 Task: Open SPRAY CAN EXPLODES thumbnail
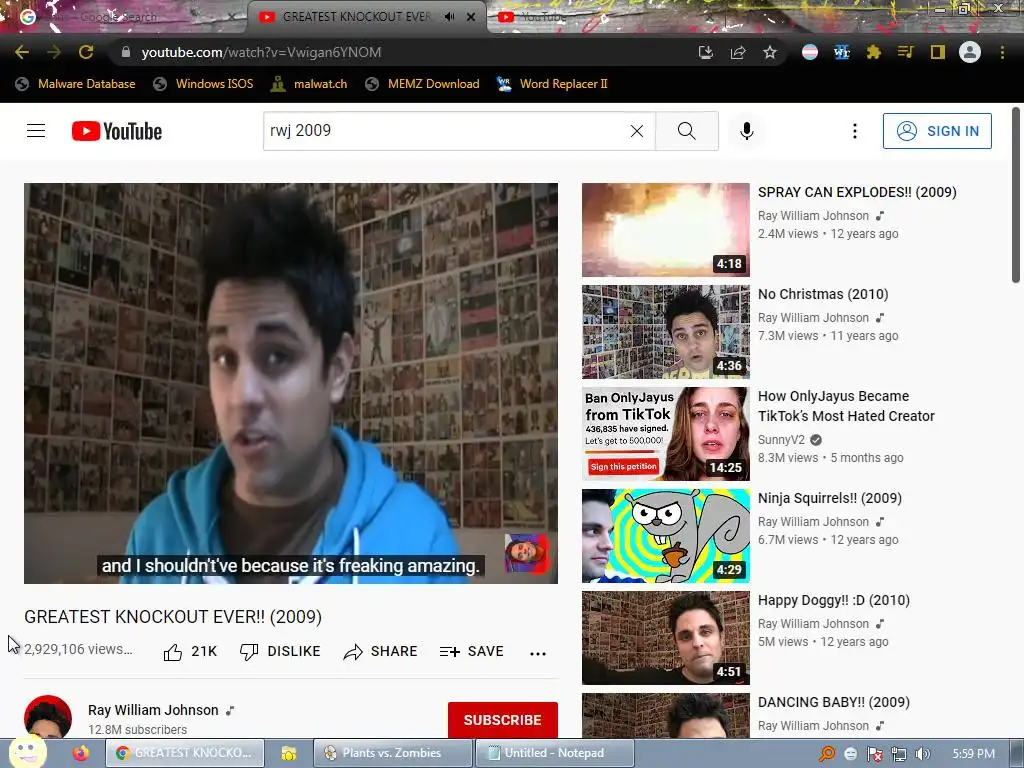[665, 230]
